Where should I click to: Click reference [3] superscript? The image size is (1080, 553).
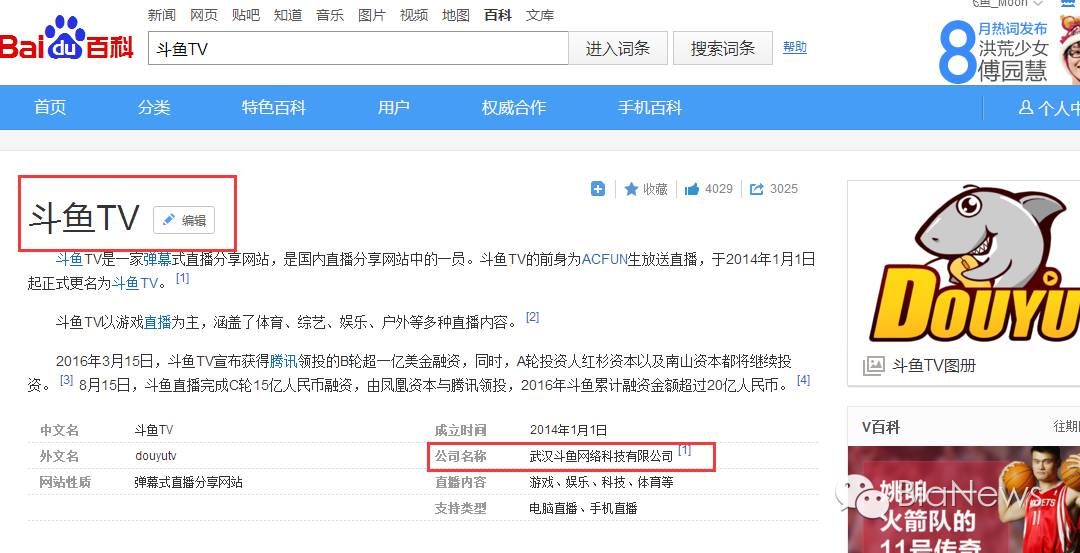(x=66, y=379)
